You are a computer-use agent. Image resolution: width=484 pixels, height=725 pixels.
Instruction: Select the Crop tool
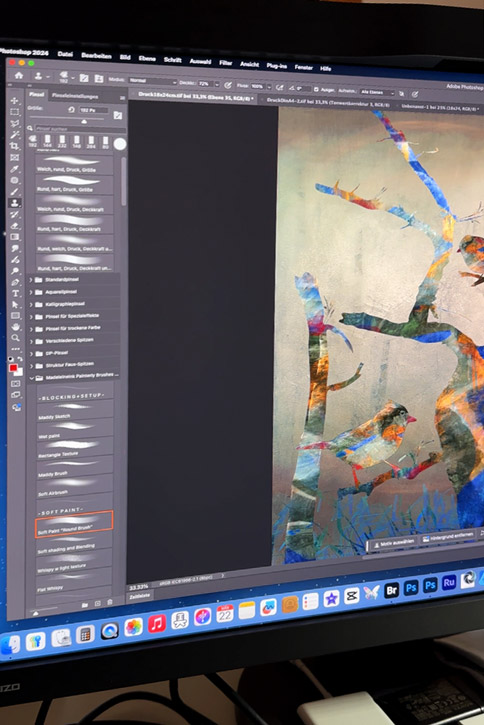(15, 146)
